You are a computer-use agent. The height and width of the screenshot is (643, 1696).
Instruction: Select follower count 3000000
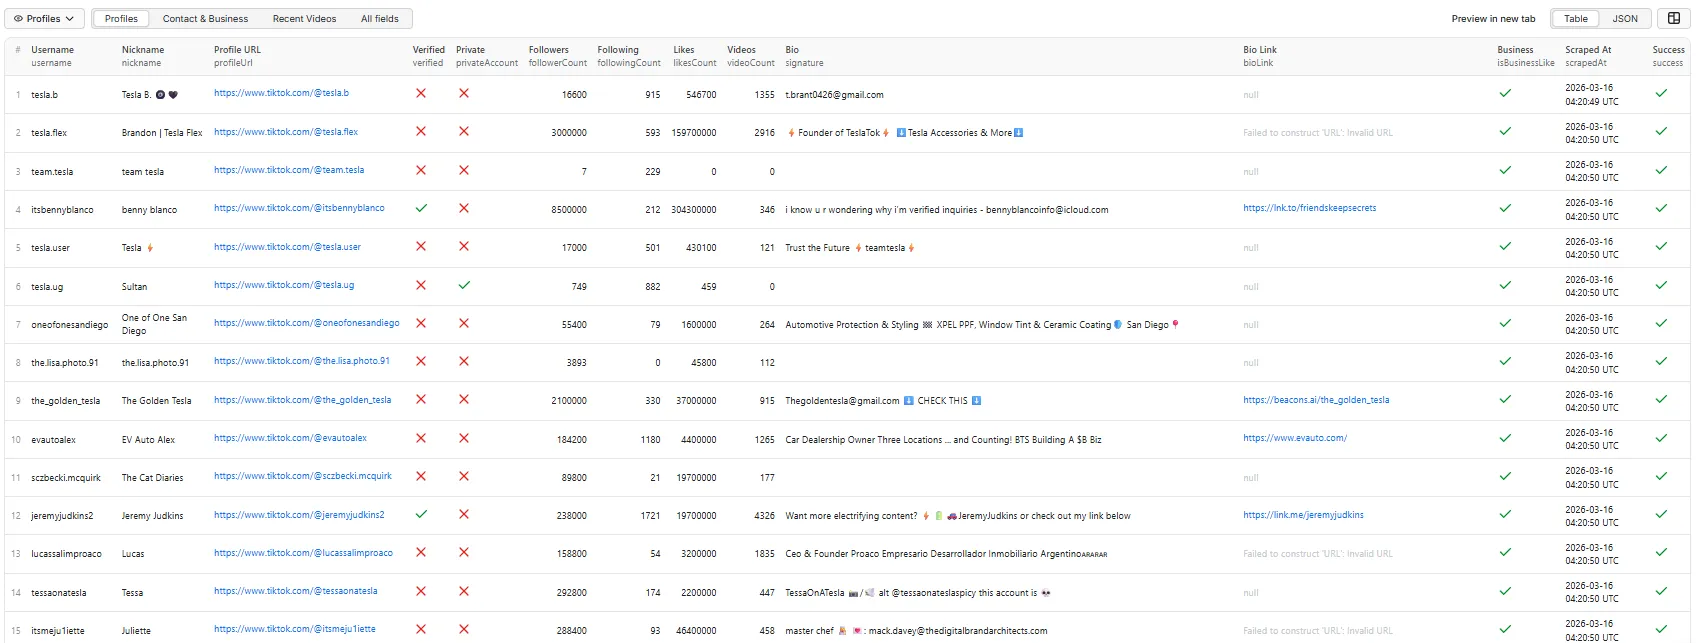569,133
